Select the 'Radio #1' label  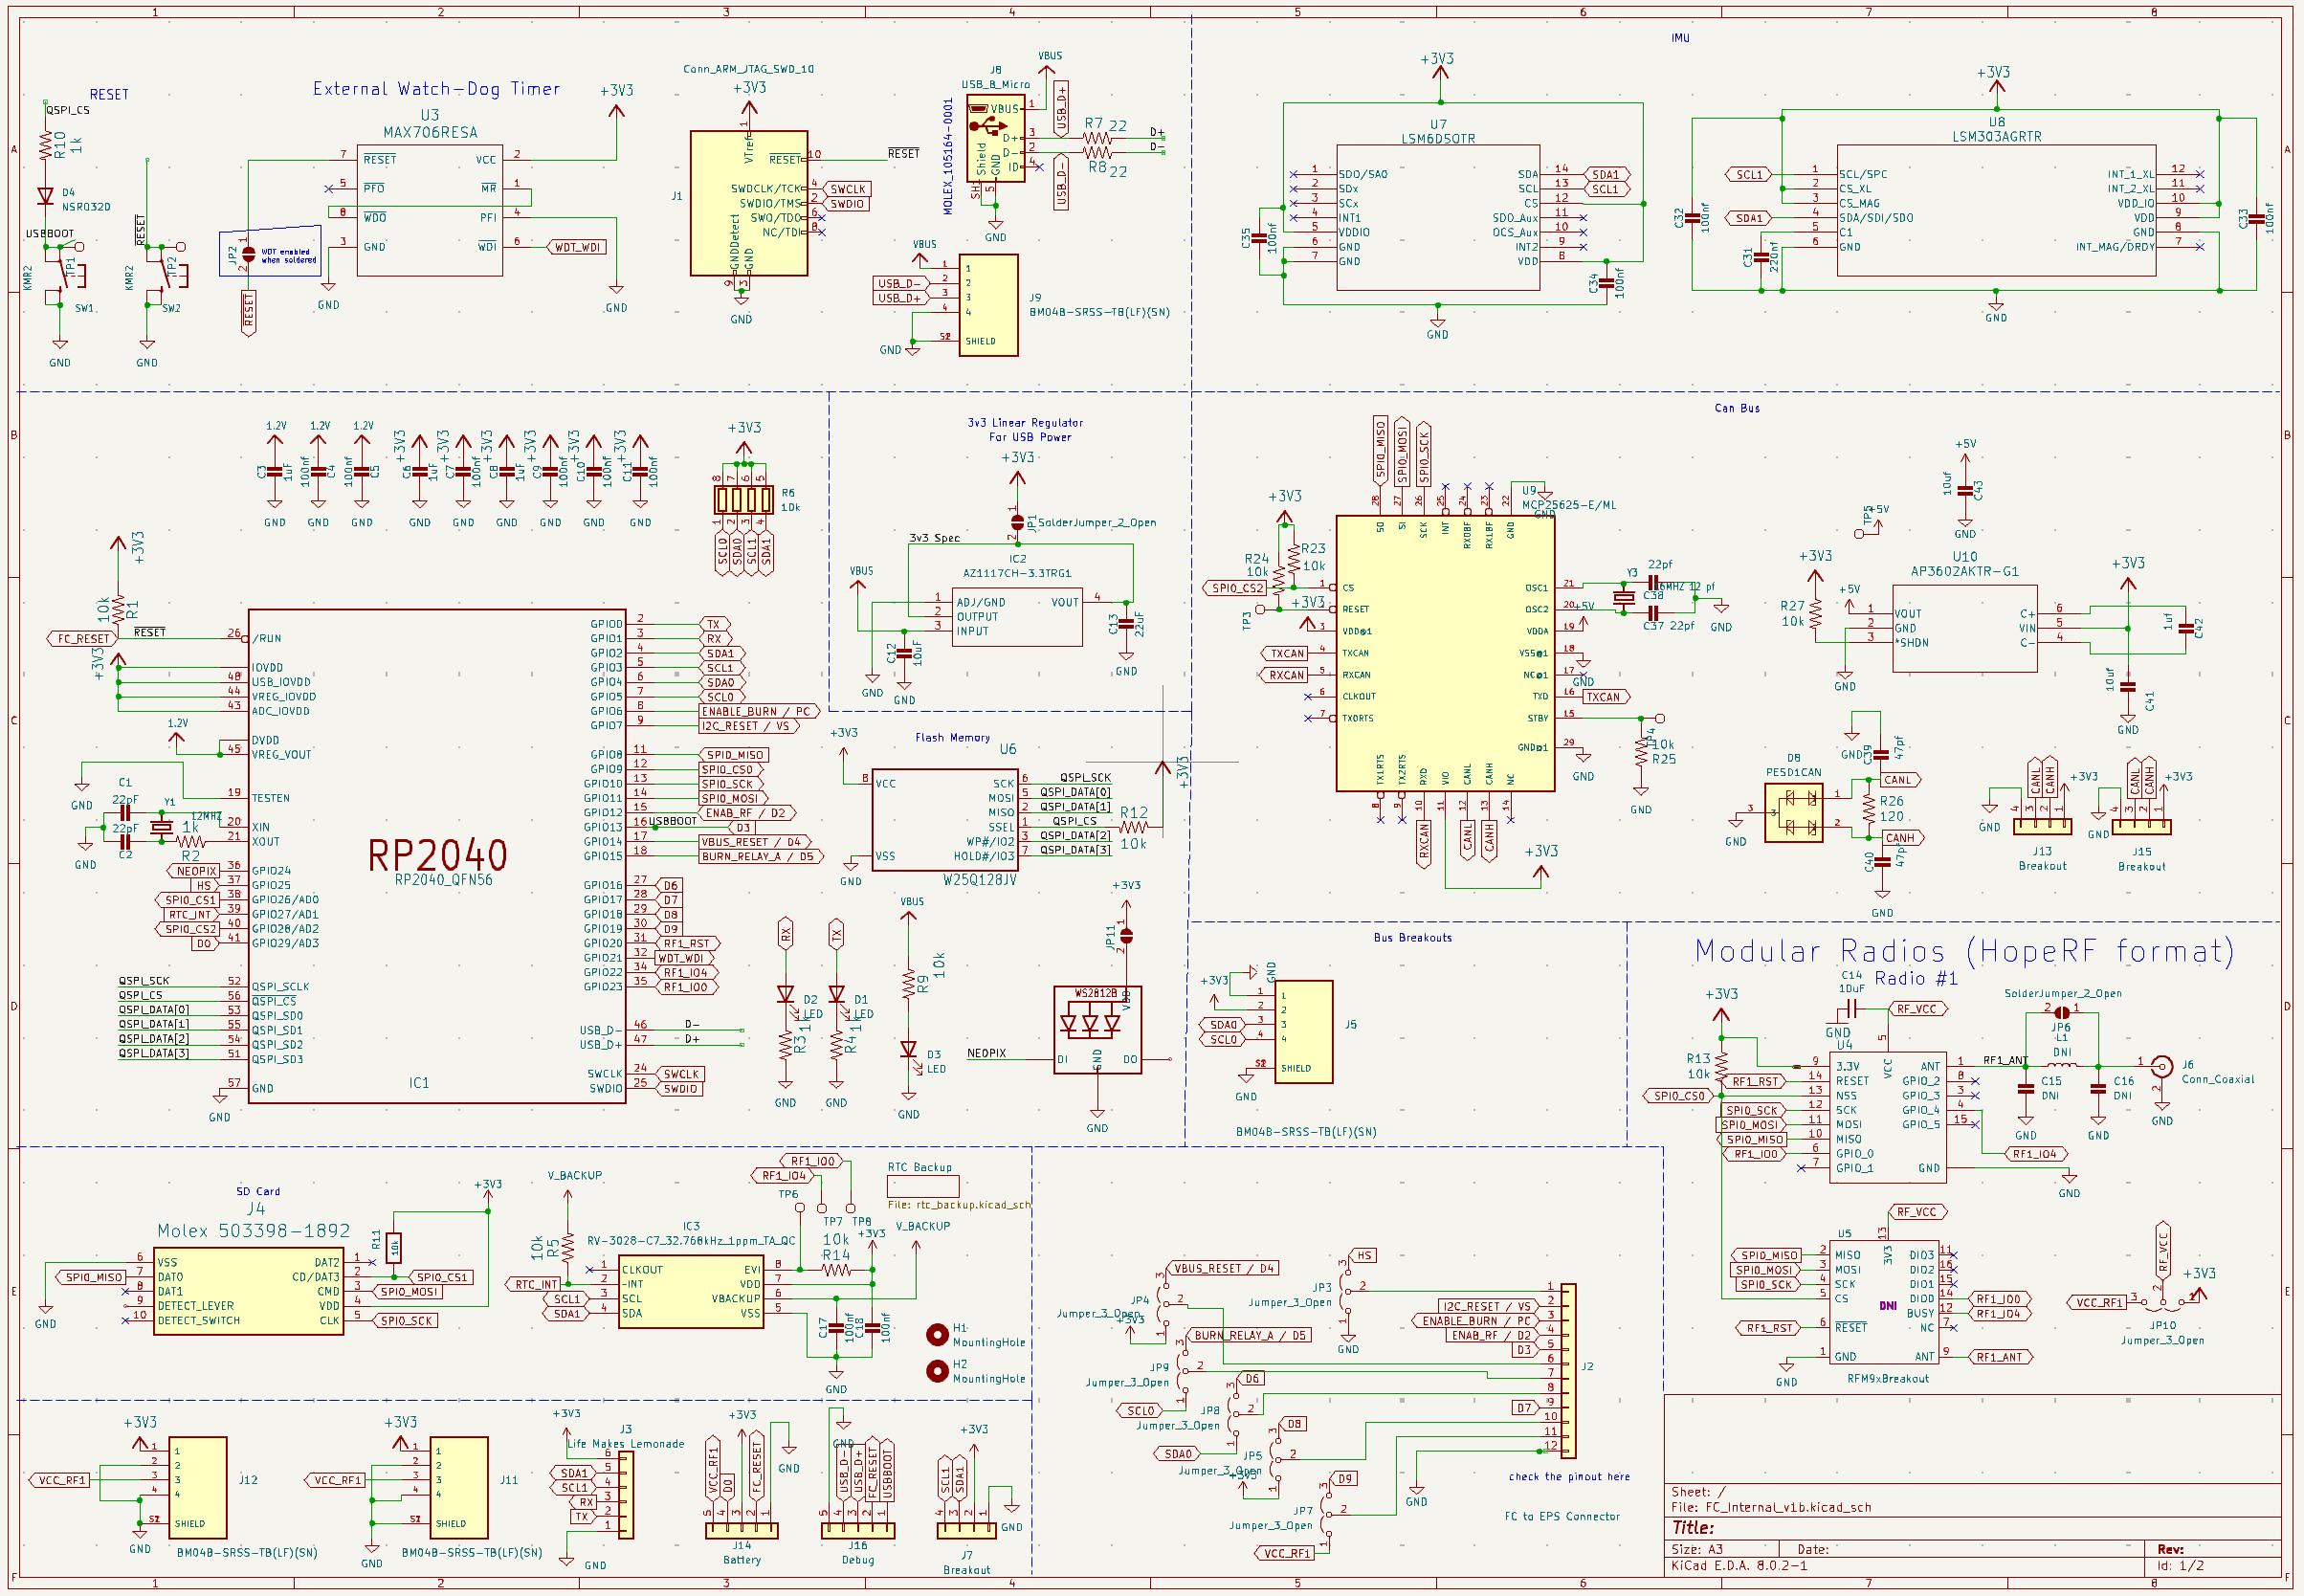(1916, 979)
